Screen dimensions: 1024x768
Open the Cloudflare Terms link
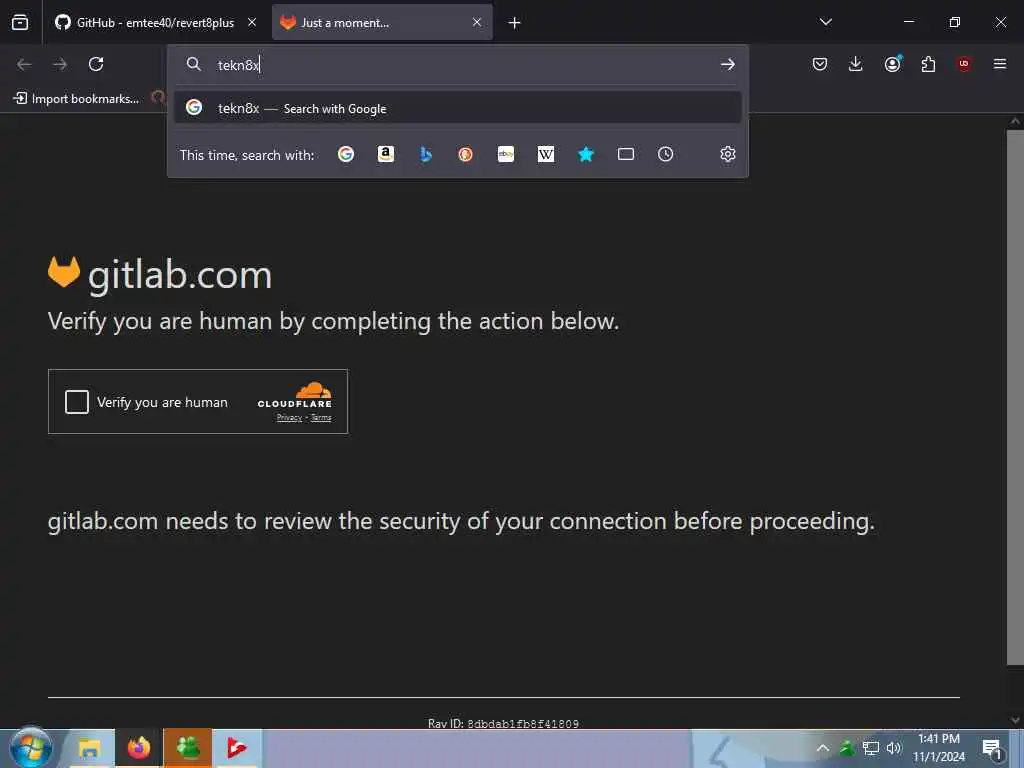[x=321, y=418]
